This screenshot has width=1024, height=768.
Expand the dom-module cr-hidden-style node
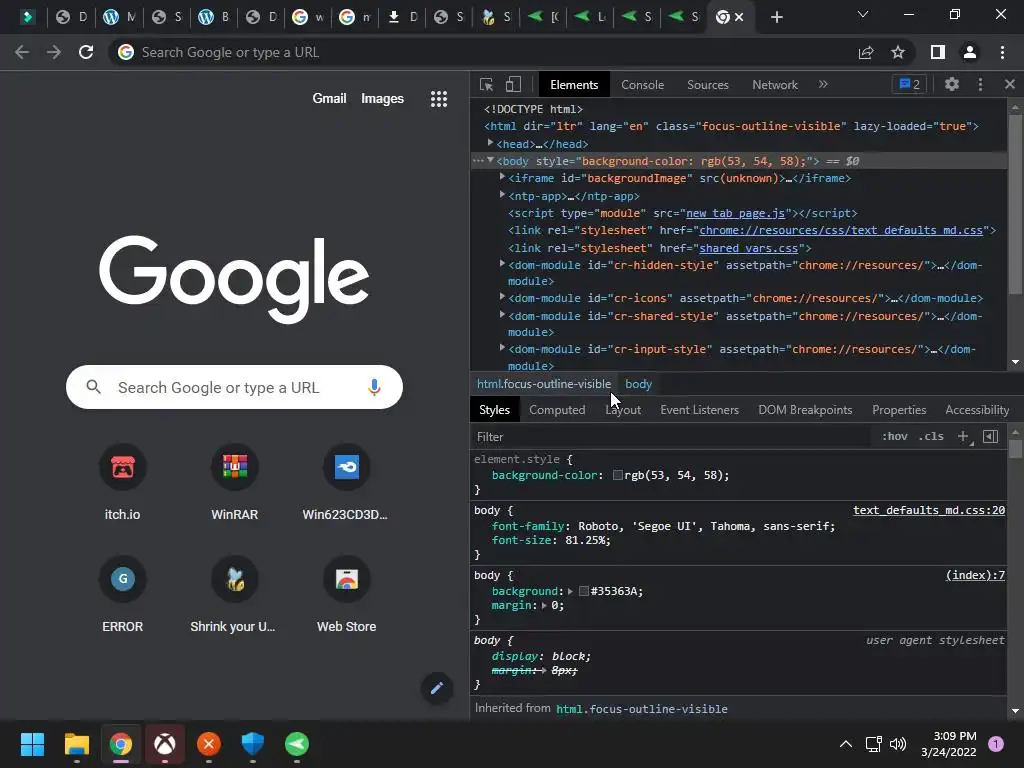[502, 264]
